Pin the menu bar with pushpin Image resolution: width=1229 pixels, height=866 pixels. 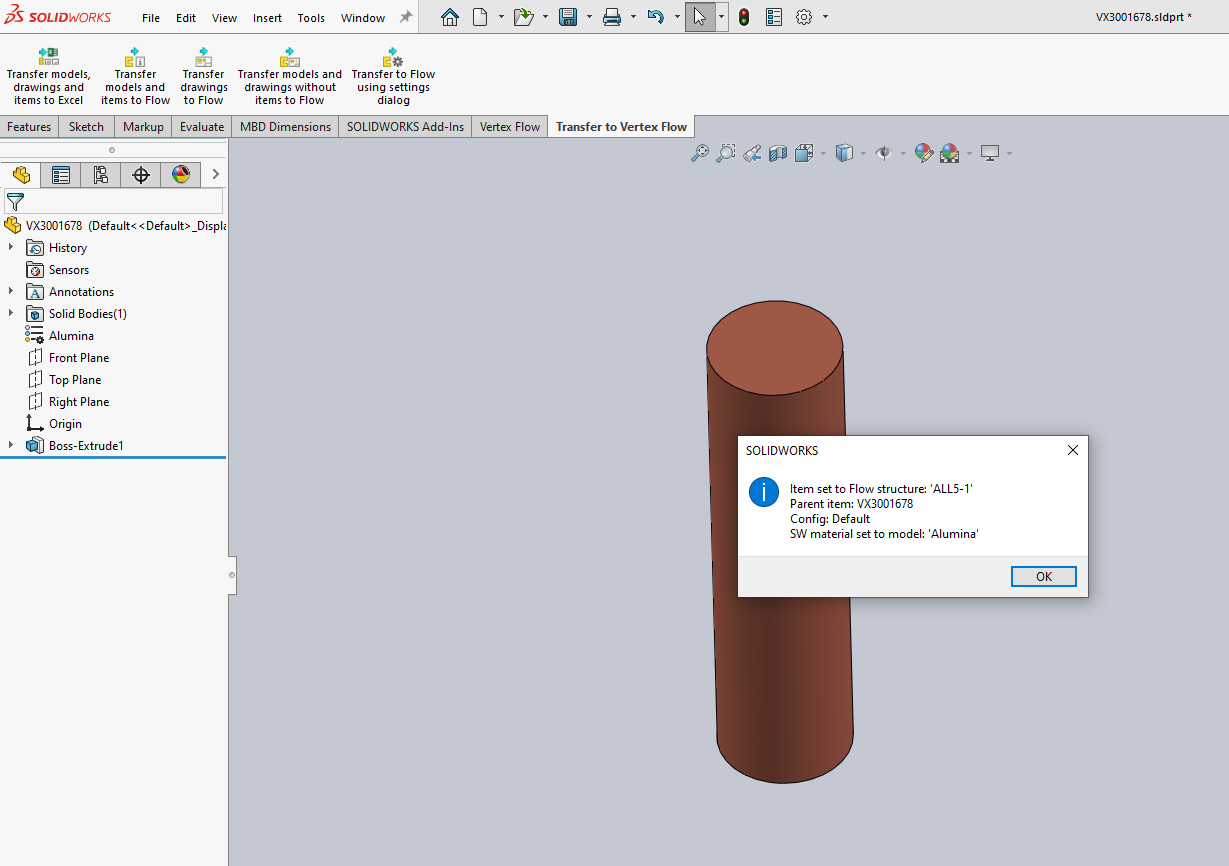(405, 17)
